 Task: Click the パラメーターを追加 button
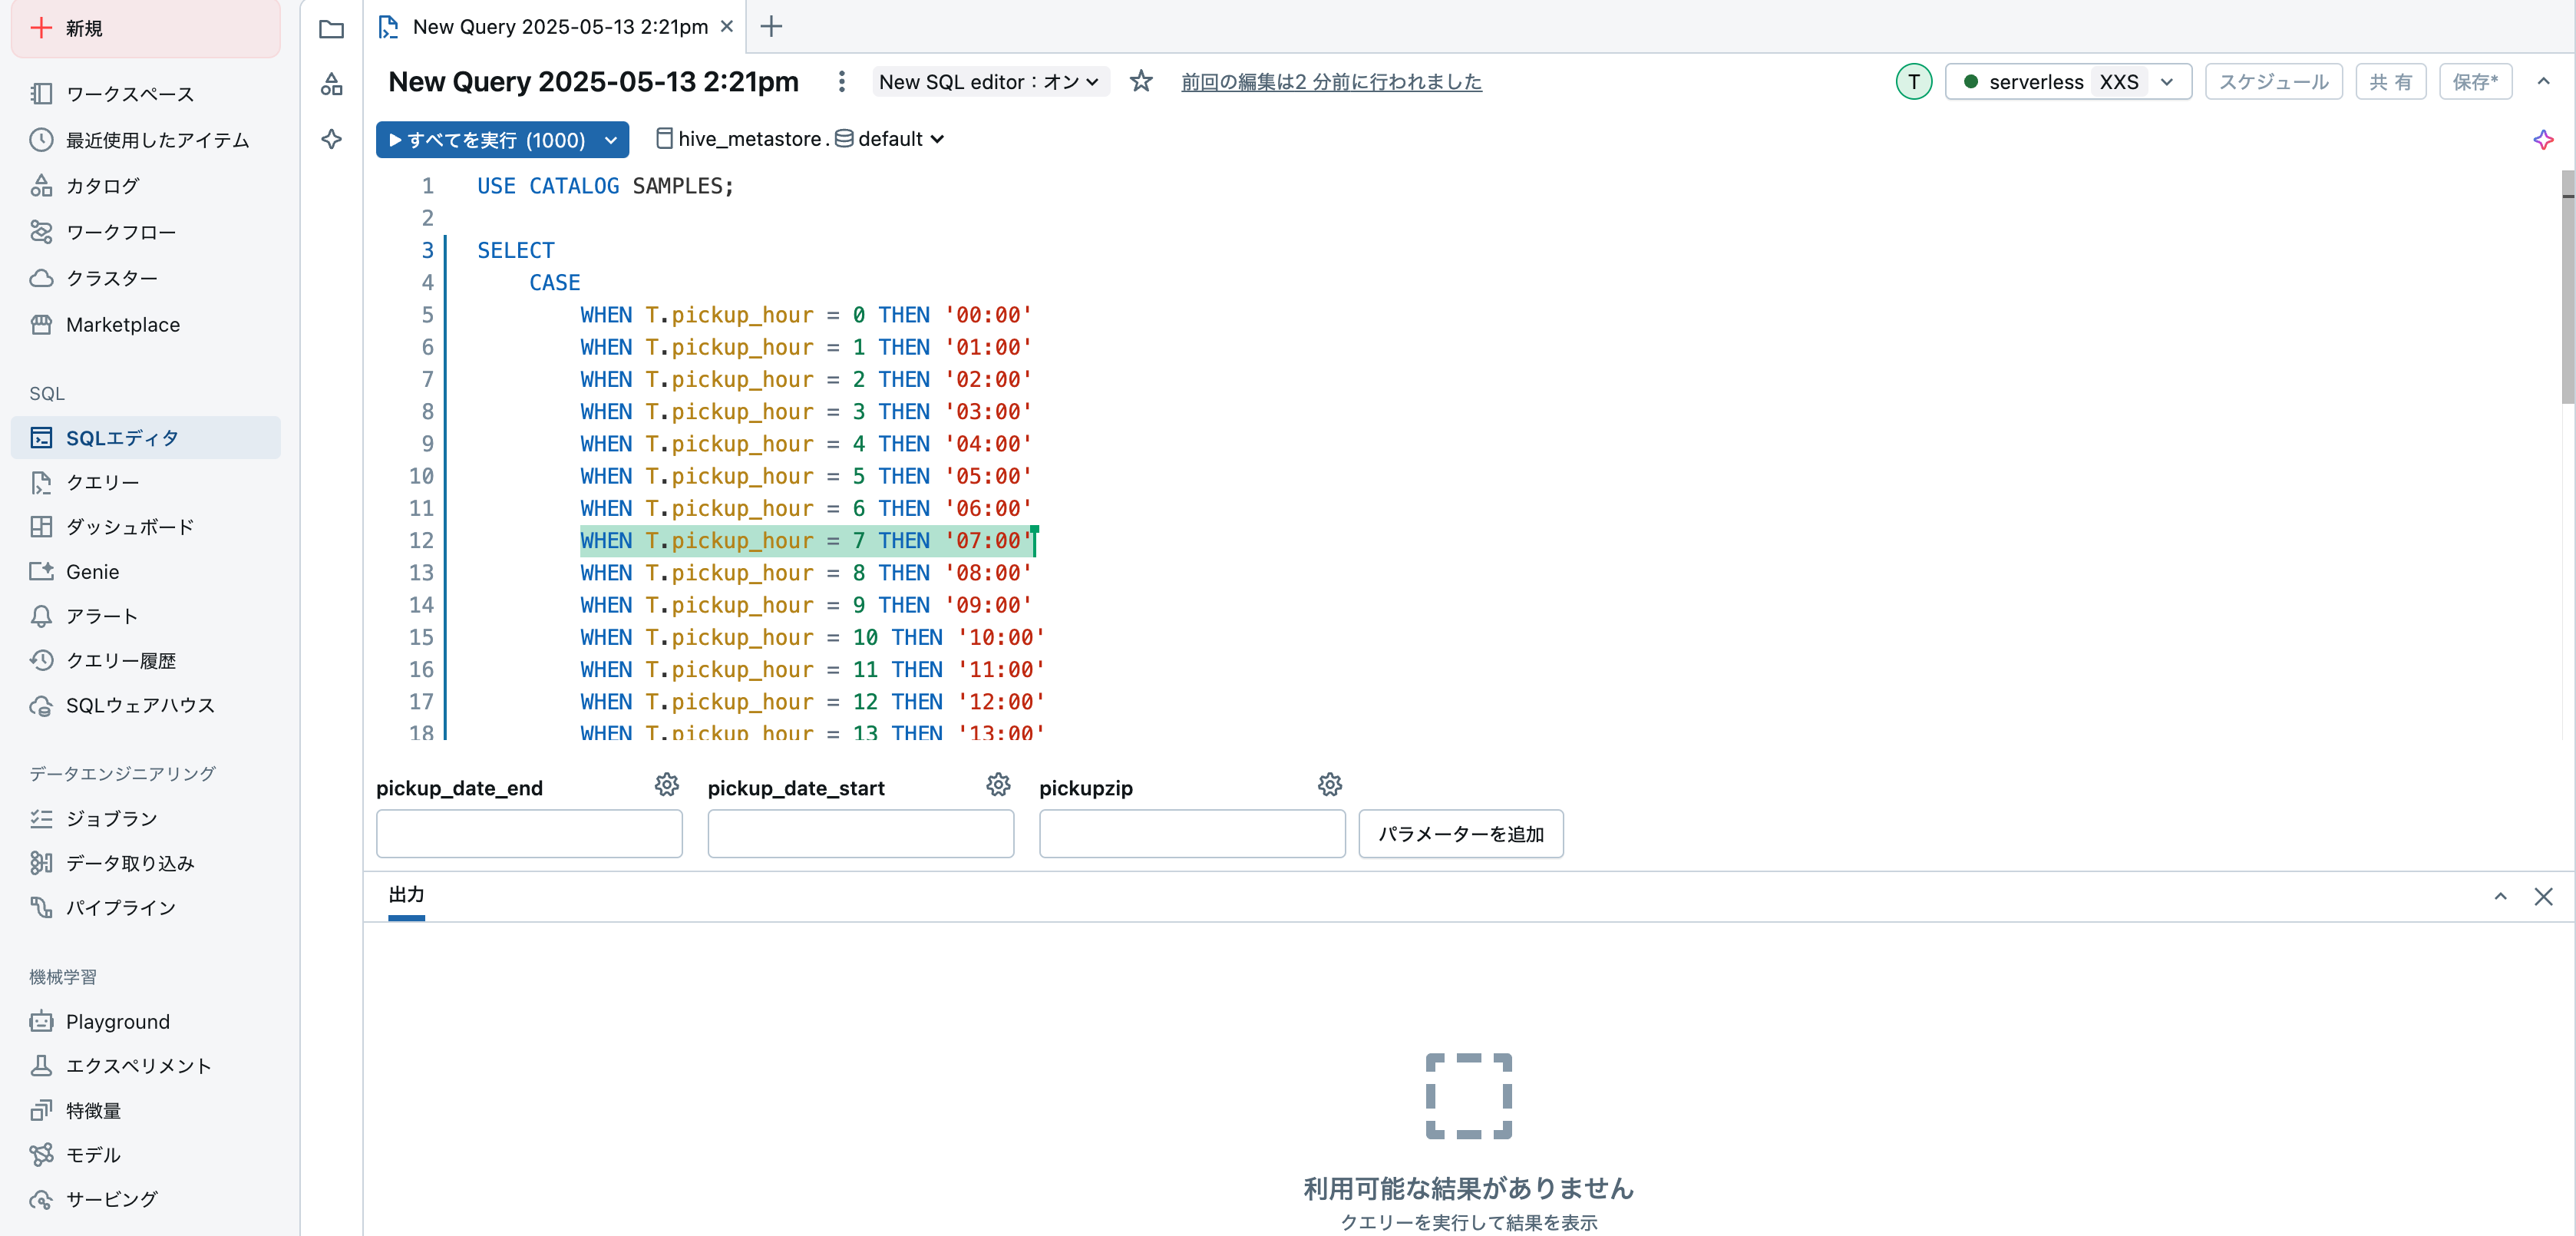pyautogui.click(x=1460, y=834)
